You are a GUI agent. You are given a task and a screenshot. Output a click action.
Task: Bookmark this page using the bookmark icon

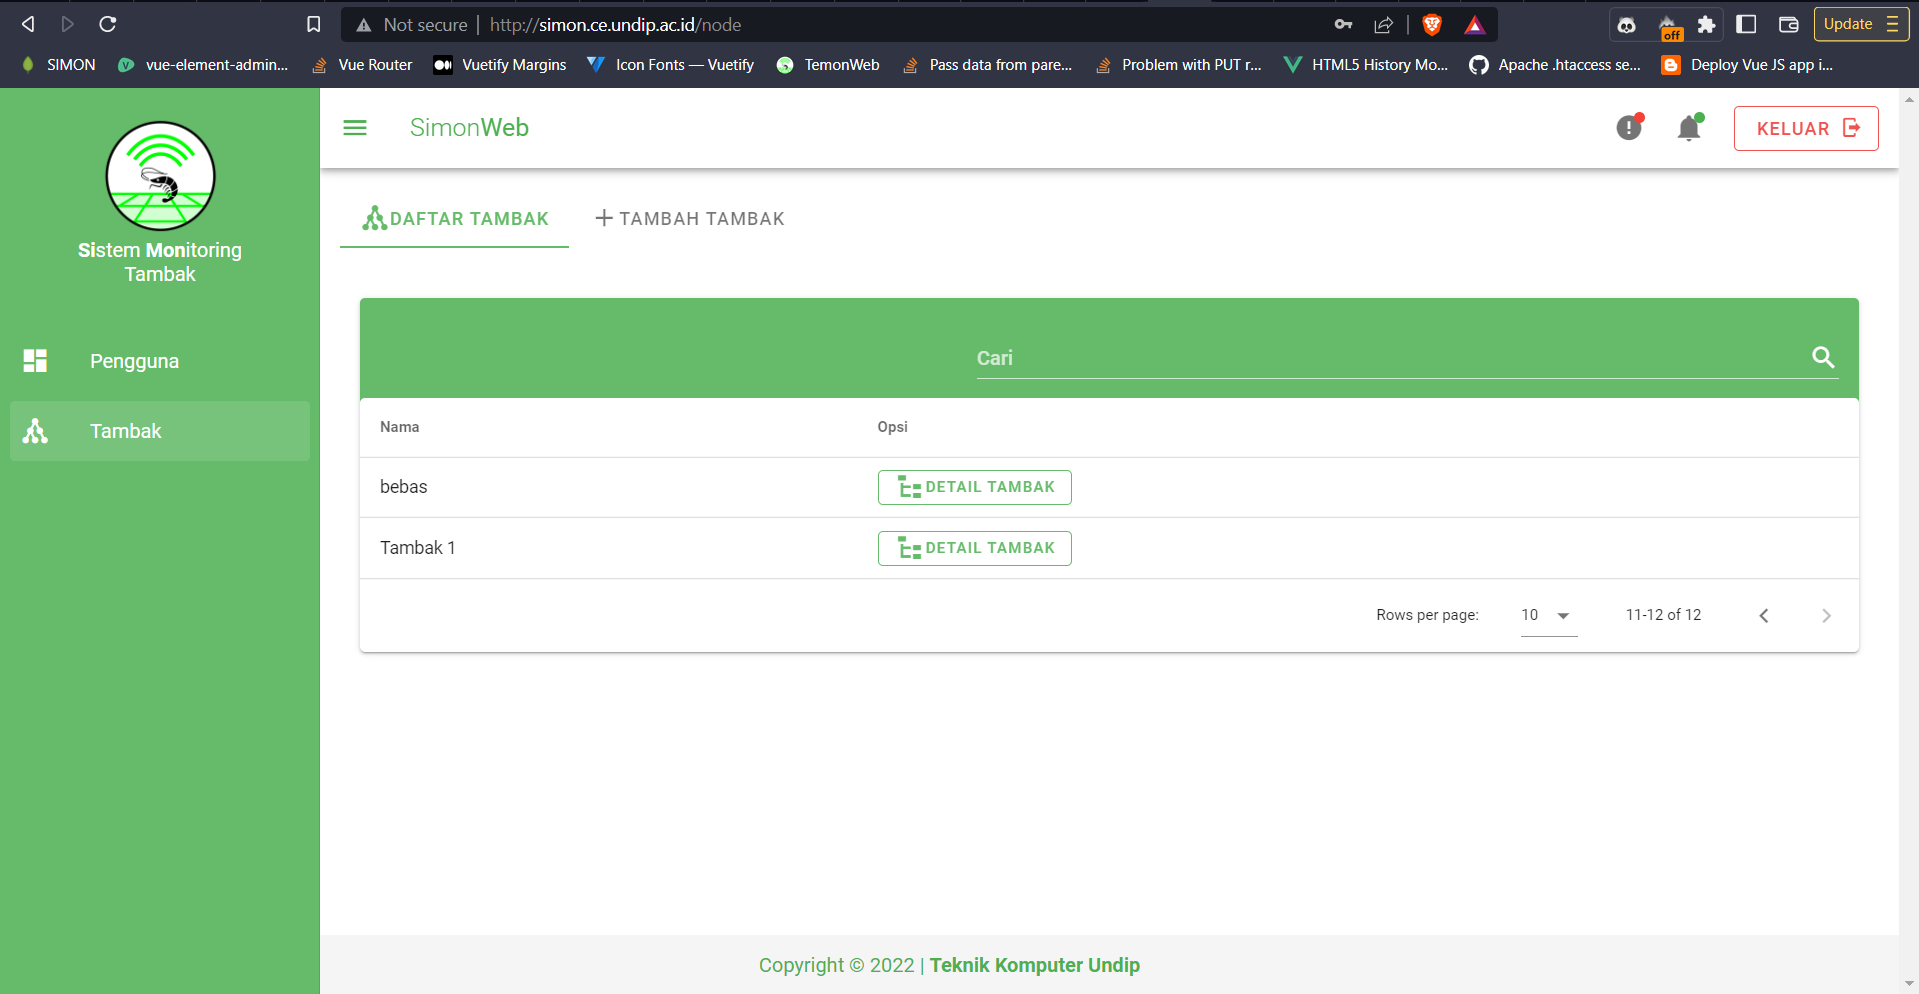click(313, 24)
